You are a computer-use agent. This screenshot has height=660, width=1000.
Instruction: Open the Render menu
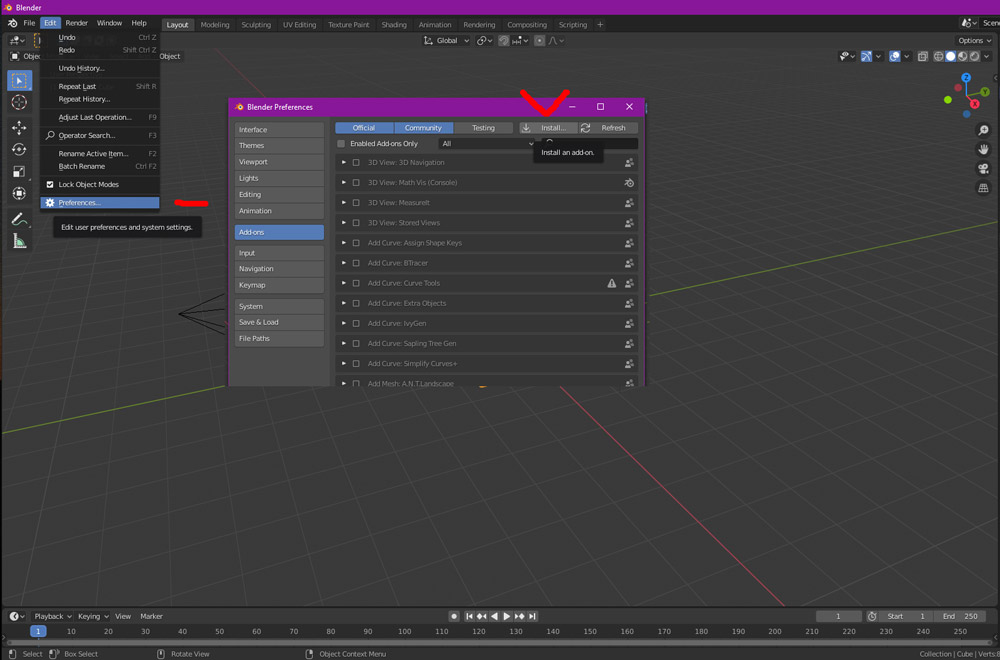pyautogui.click(x=77, y=23)
